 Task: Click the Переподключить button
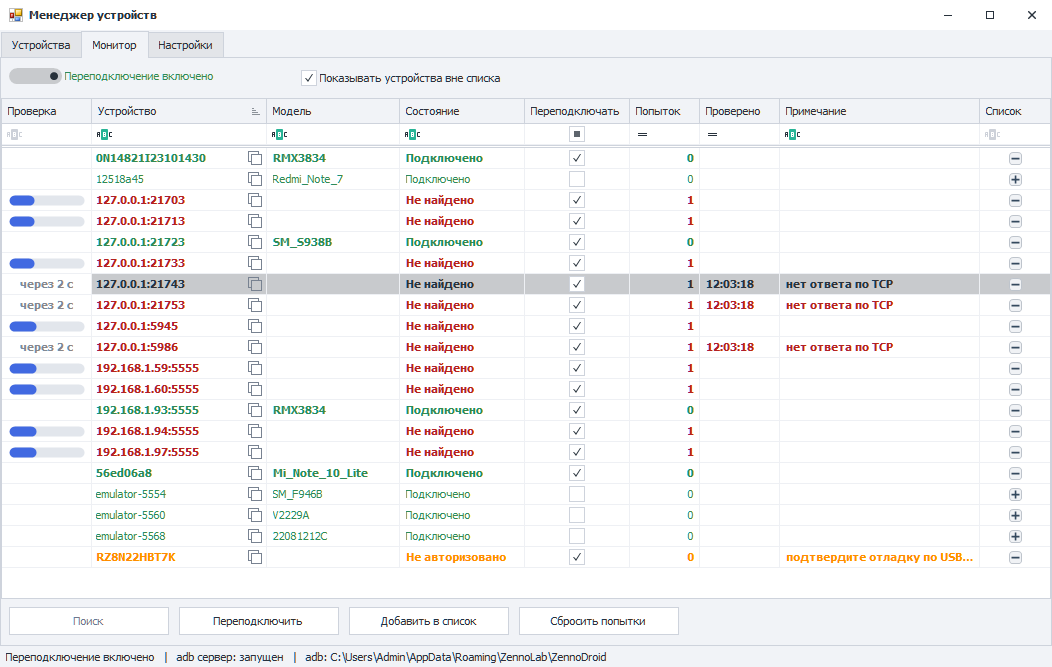click(258, 621)
